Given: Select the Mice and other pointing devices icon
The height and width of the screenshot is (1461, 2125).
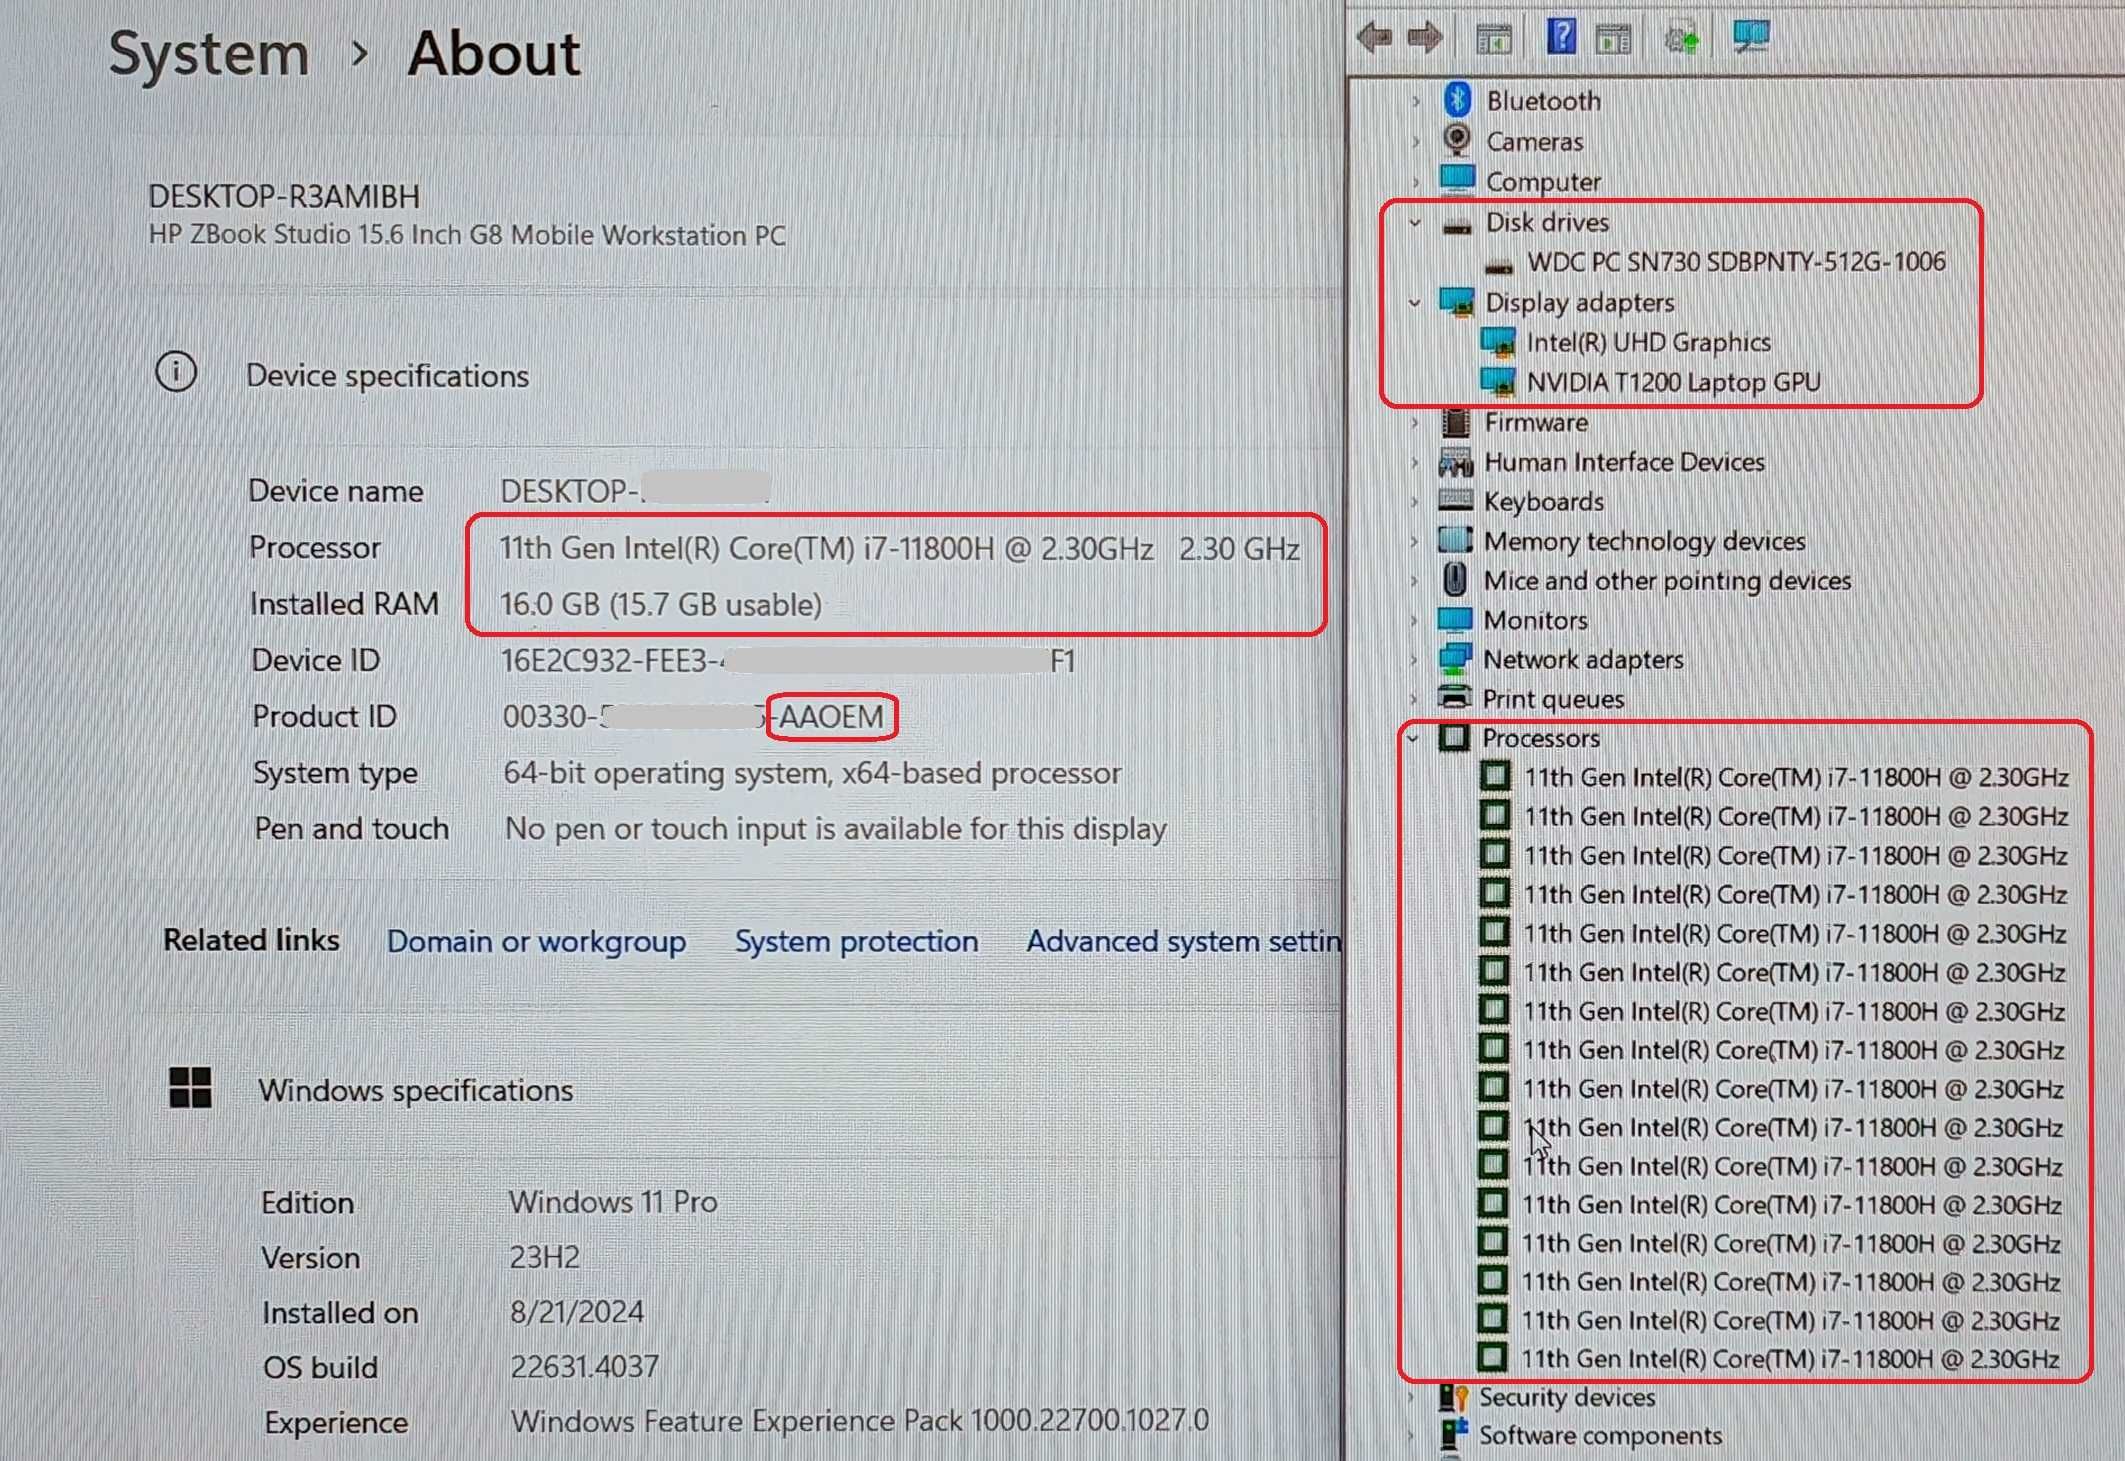Looking at the screenshot, I should coord(1455,580).
